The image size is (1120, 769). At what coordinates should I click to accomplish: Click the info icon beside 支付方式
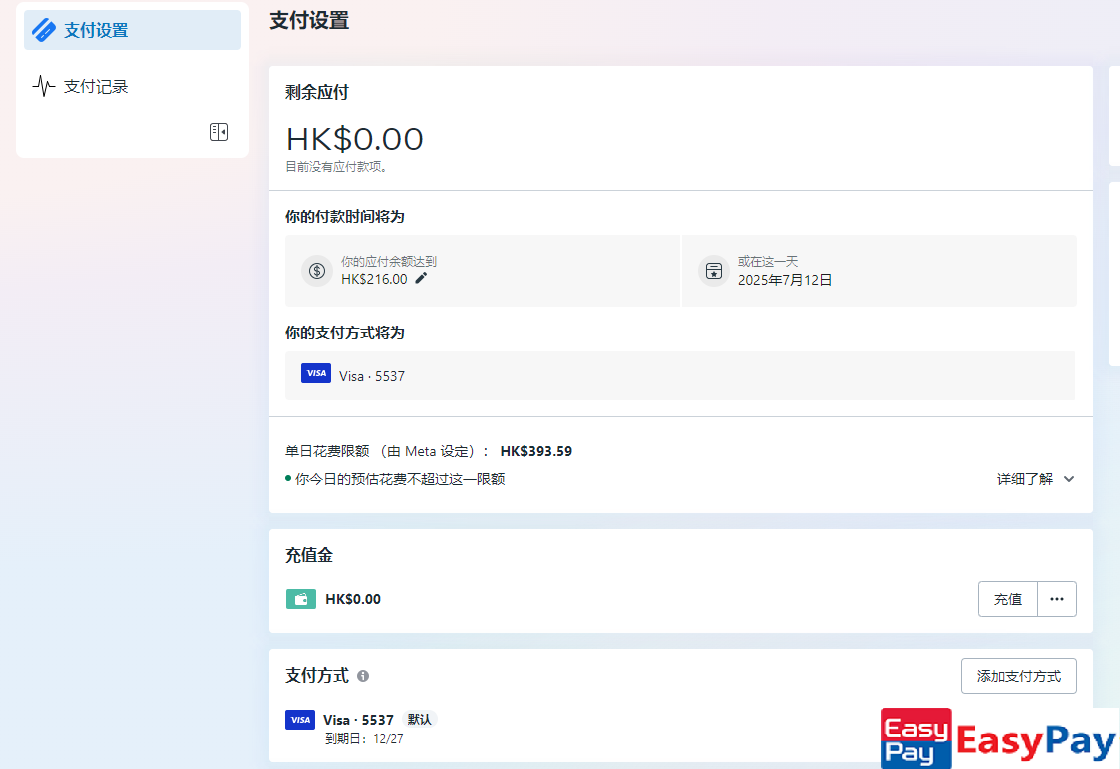click(363, 676)
